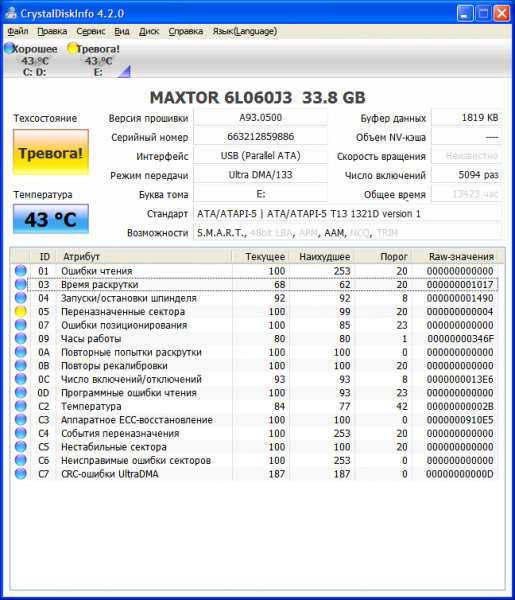Open the Правка menu

pyautogui.click(x=52, y=31)
